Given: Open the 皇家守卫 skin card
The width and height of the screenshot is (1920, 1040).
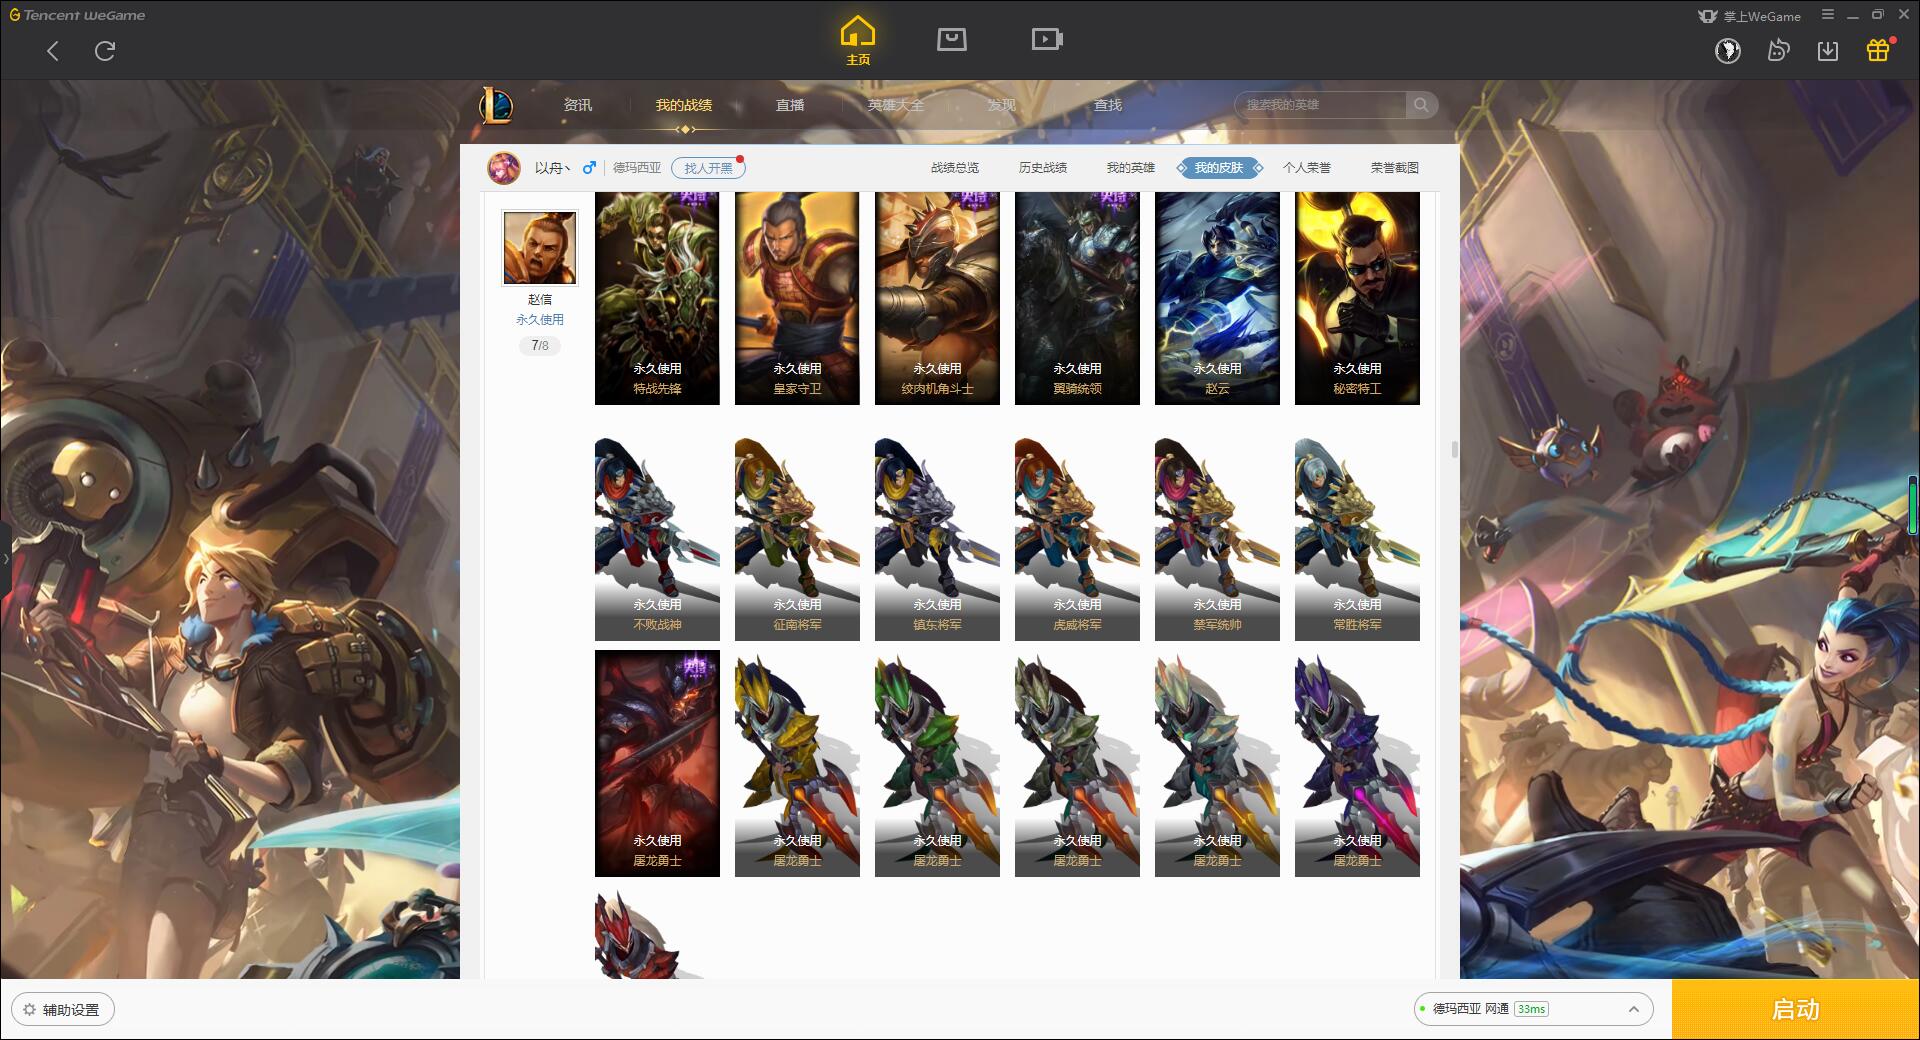Looking at the screenshot, I should (x=797, y=298).
